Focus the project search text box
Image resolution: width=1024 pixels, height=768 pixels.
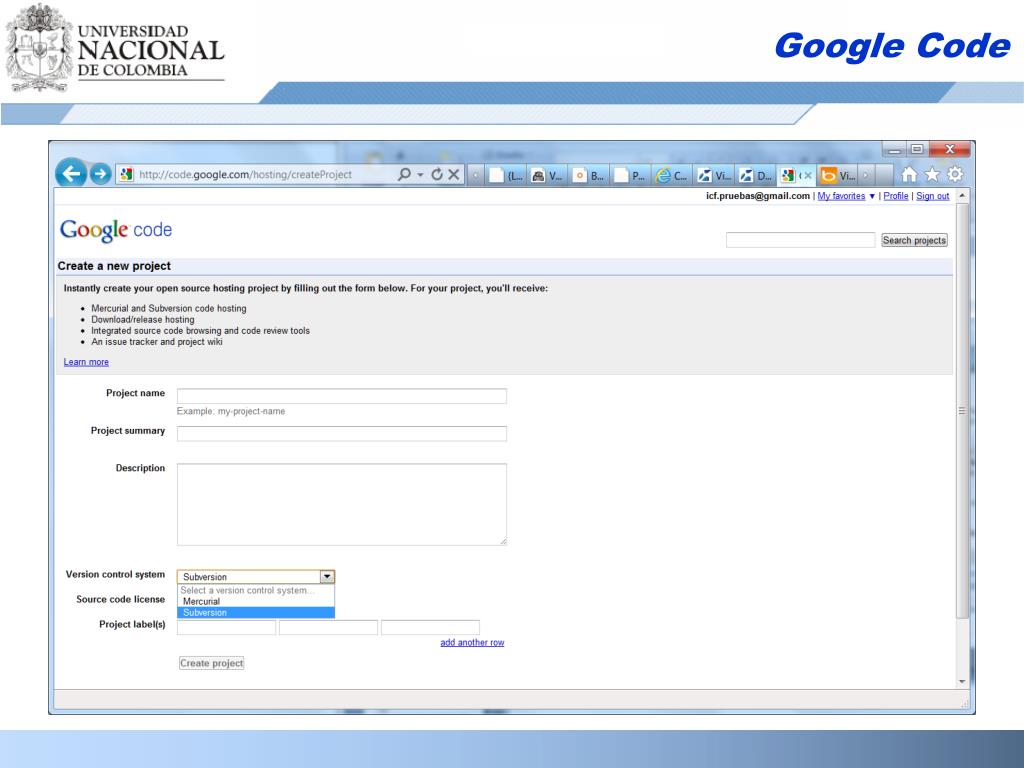[801, 240]
